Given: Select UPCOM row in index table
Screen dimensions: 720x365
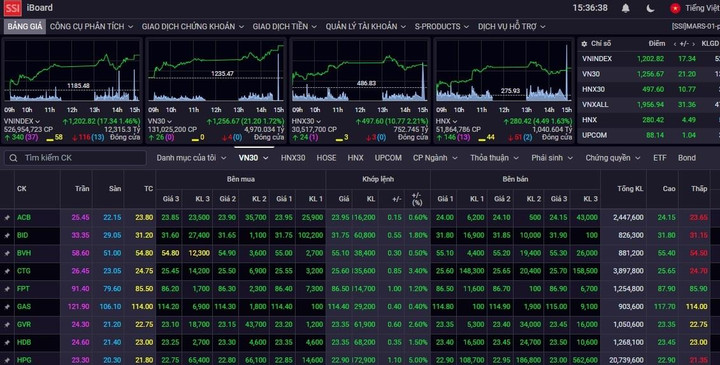Looking at the screenshot, I should (648, 135).
